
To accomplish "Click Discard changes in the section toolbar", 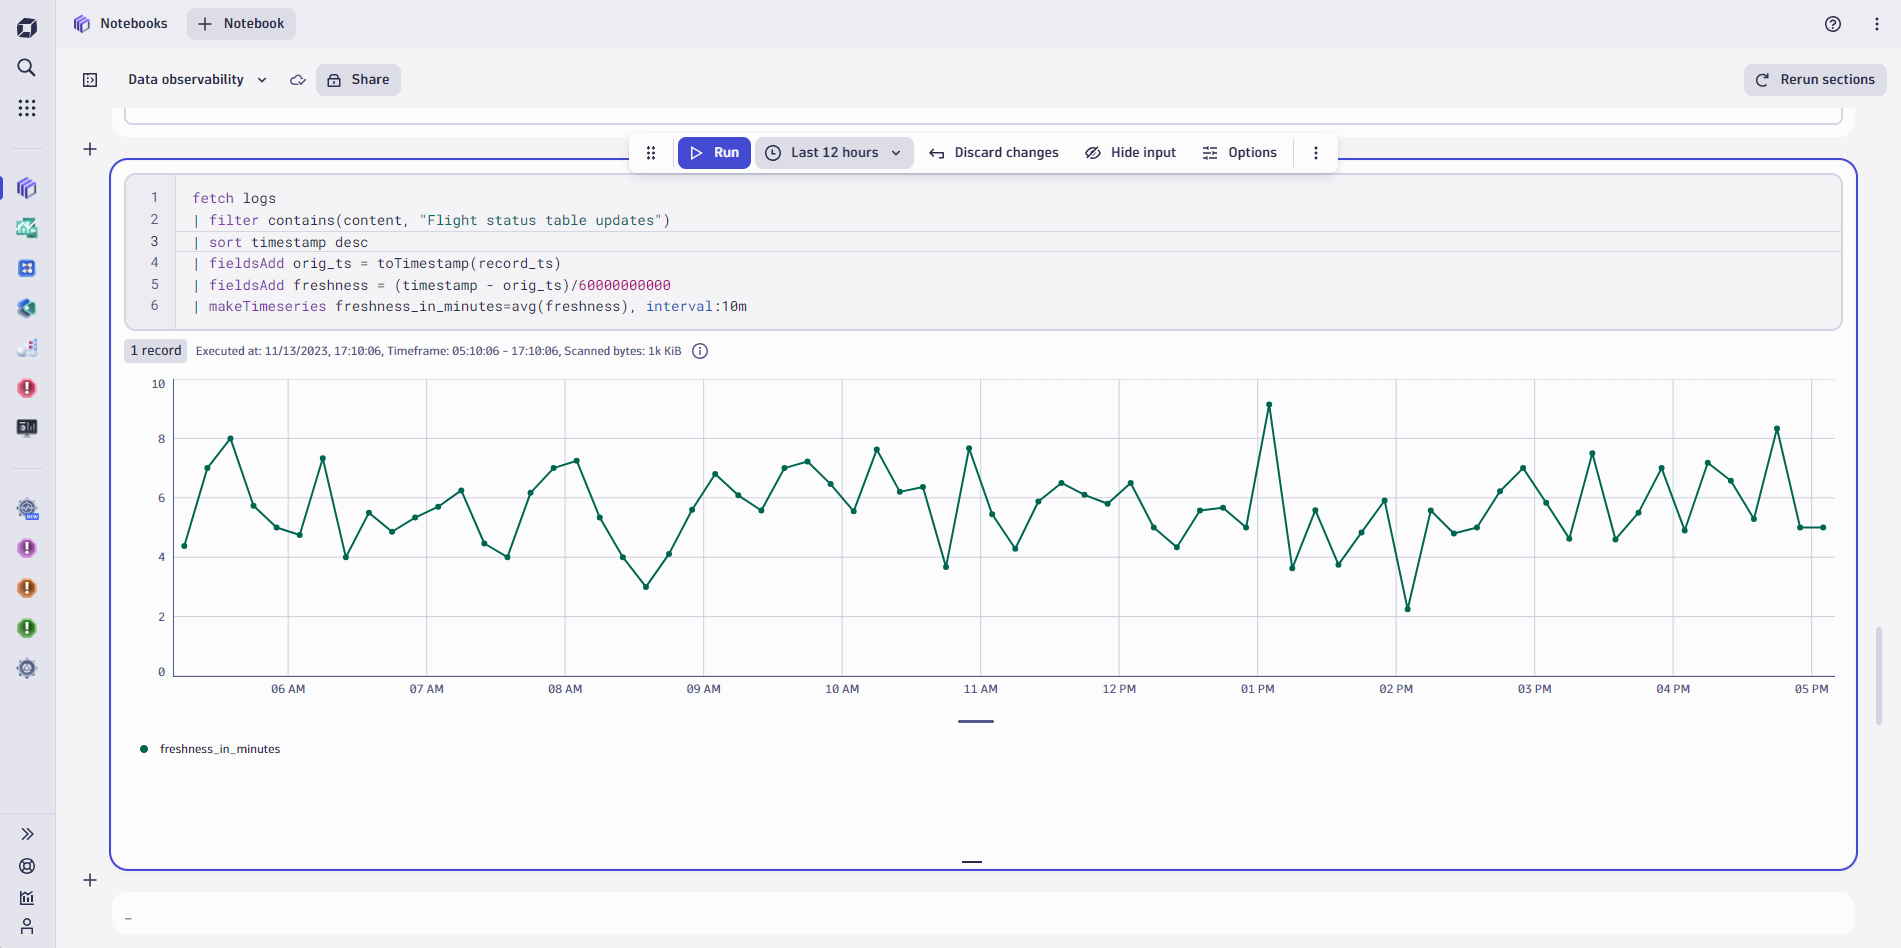I will 993,152.
